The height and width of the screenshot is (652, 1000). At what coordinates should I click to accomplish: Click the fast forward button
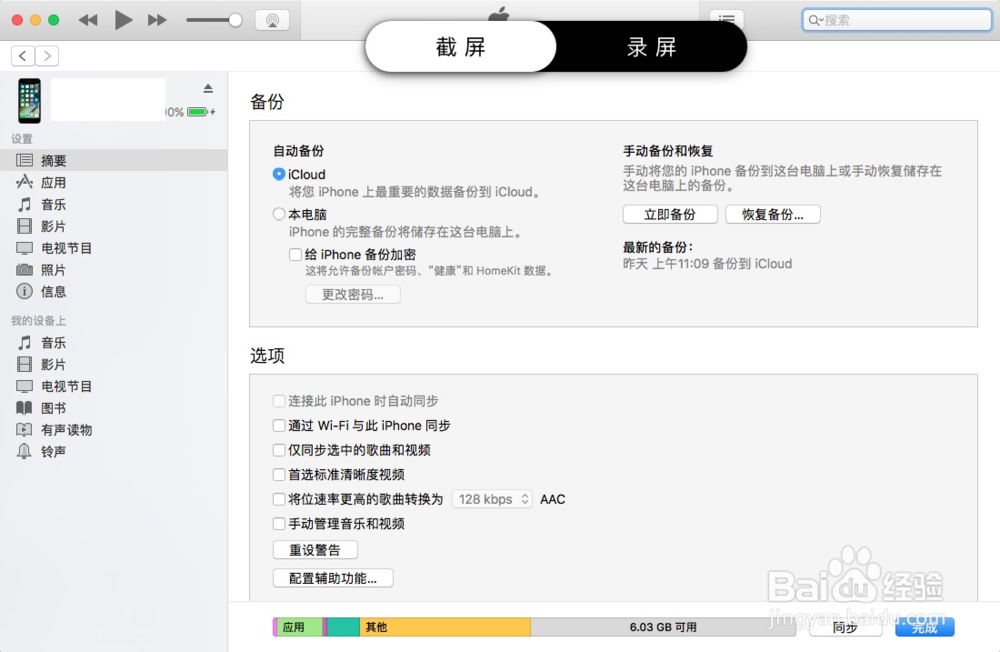click(x=157, y=20)
